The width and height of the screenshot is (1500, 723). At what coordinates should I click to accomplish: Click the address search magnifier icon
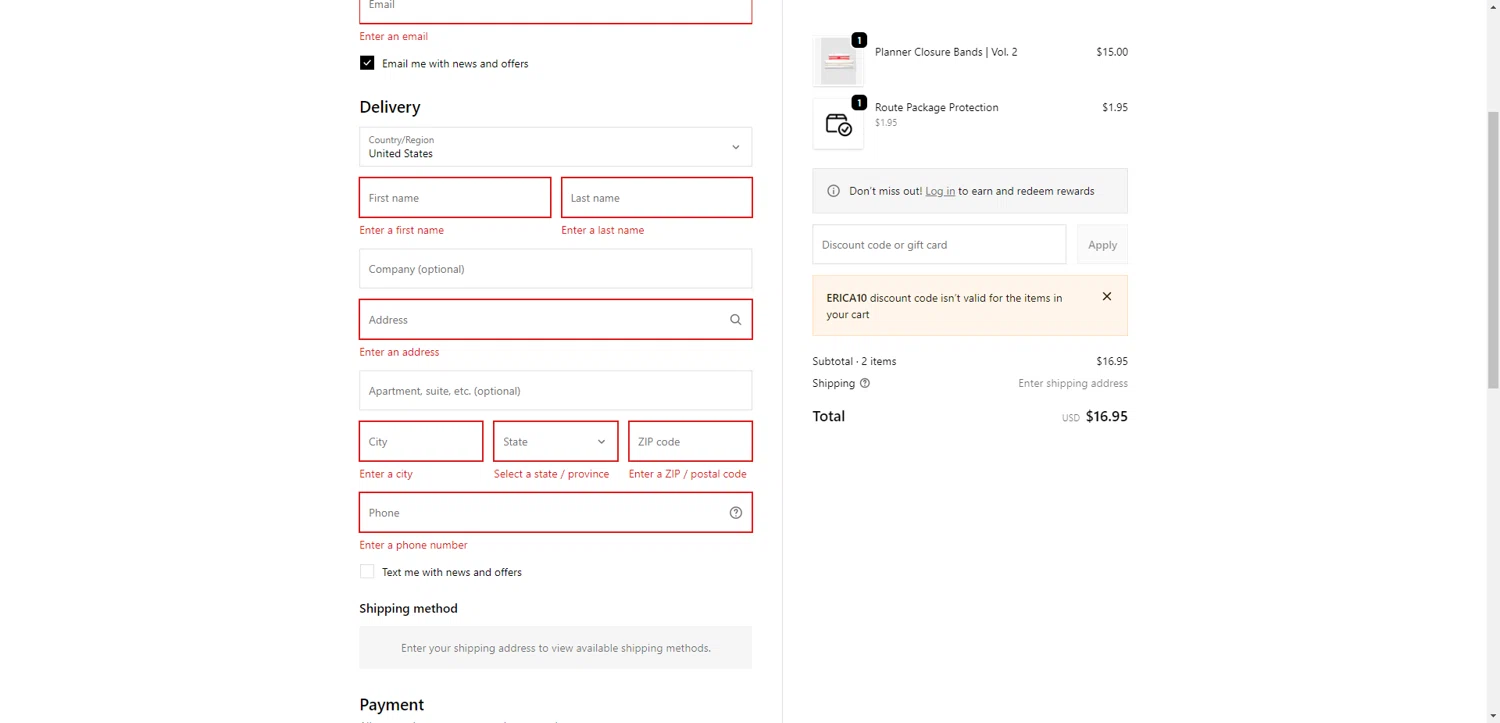pyautogui.click(x=735, y=320)
